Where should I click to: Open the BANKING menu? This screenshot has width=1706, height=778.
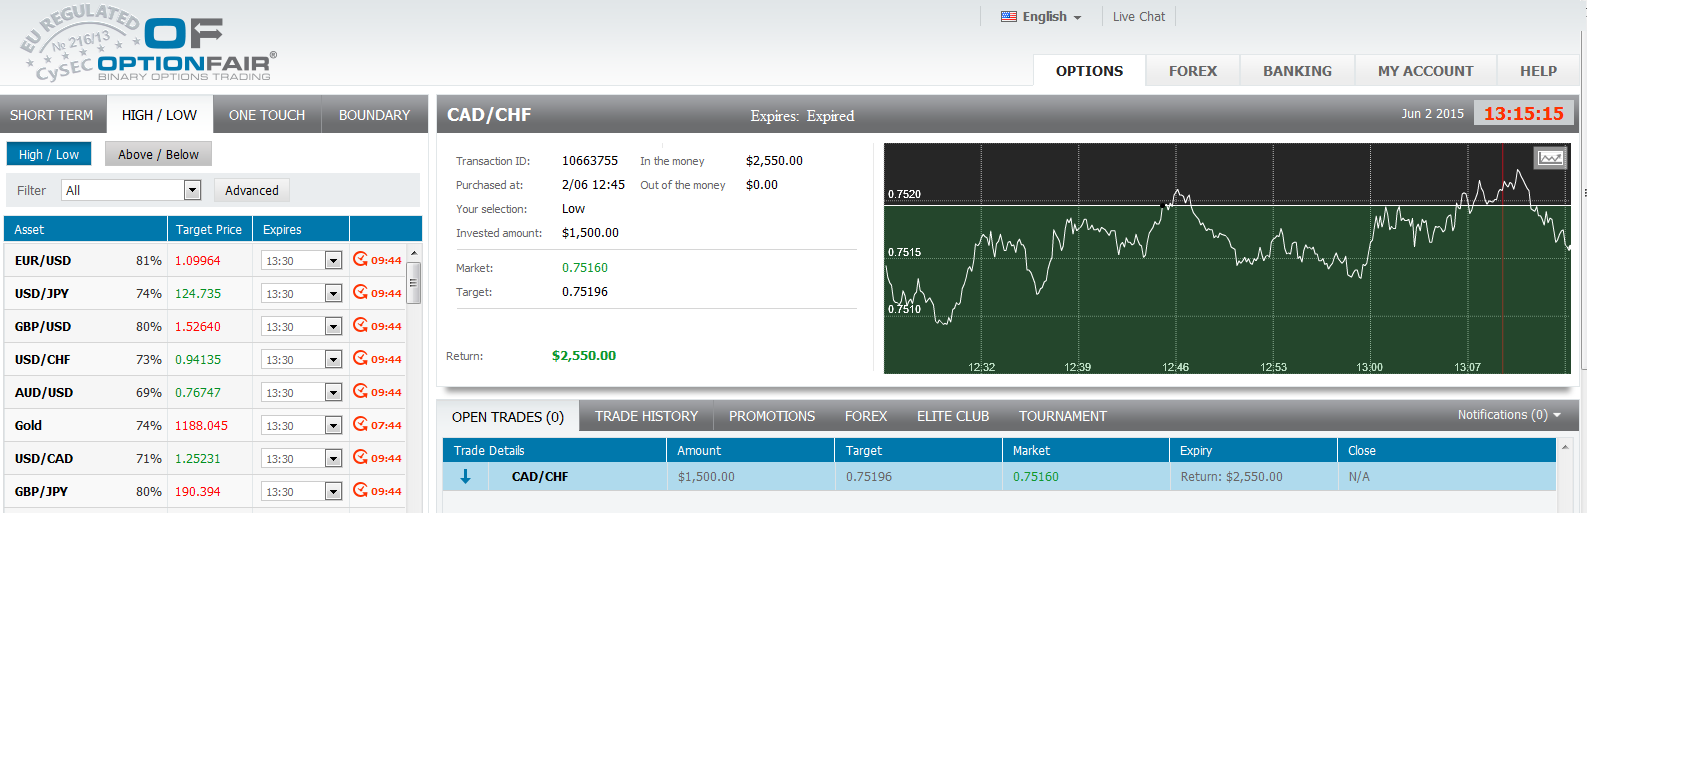coord(1297,71)
